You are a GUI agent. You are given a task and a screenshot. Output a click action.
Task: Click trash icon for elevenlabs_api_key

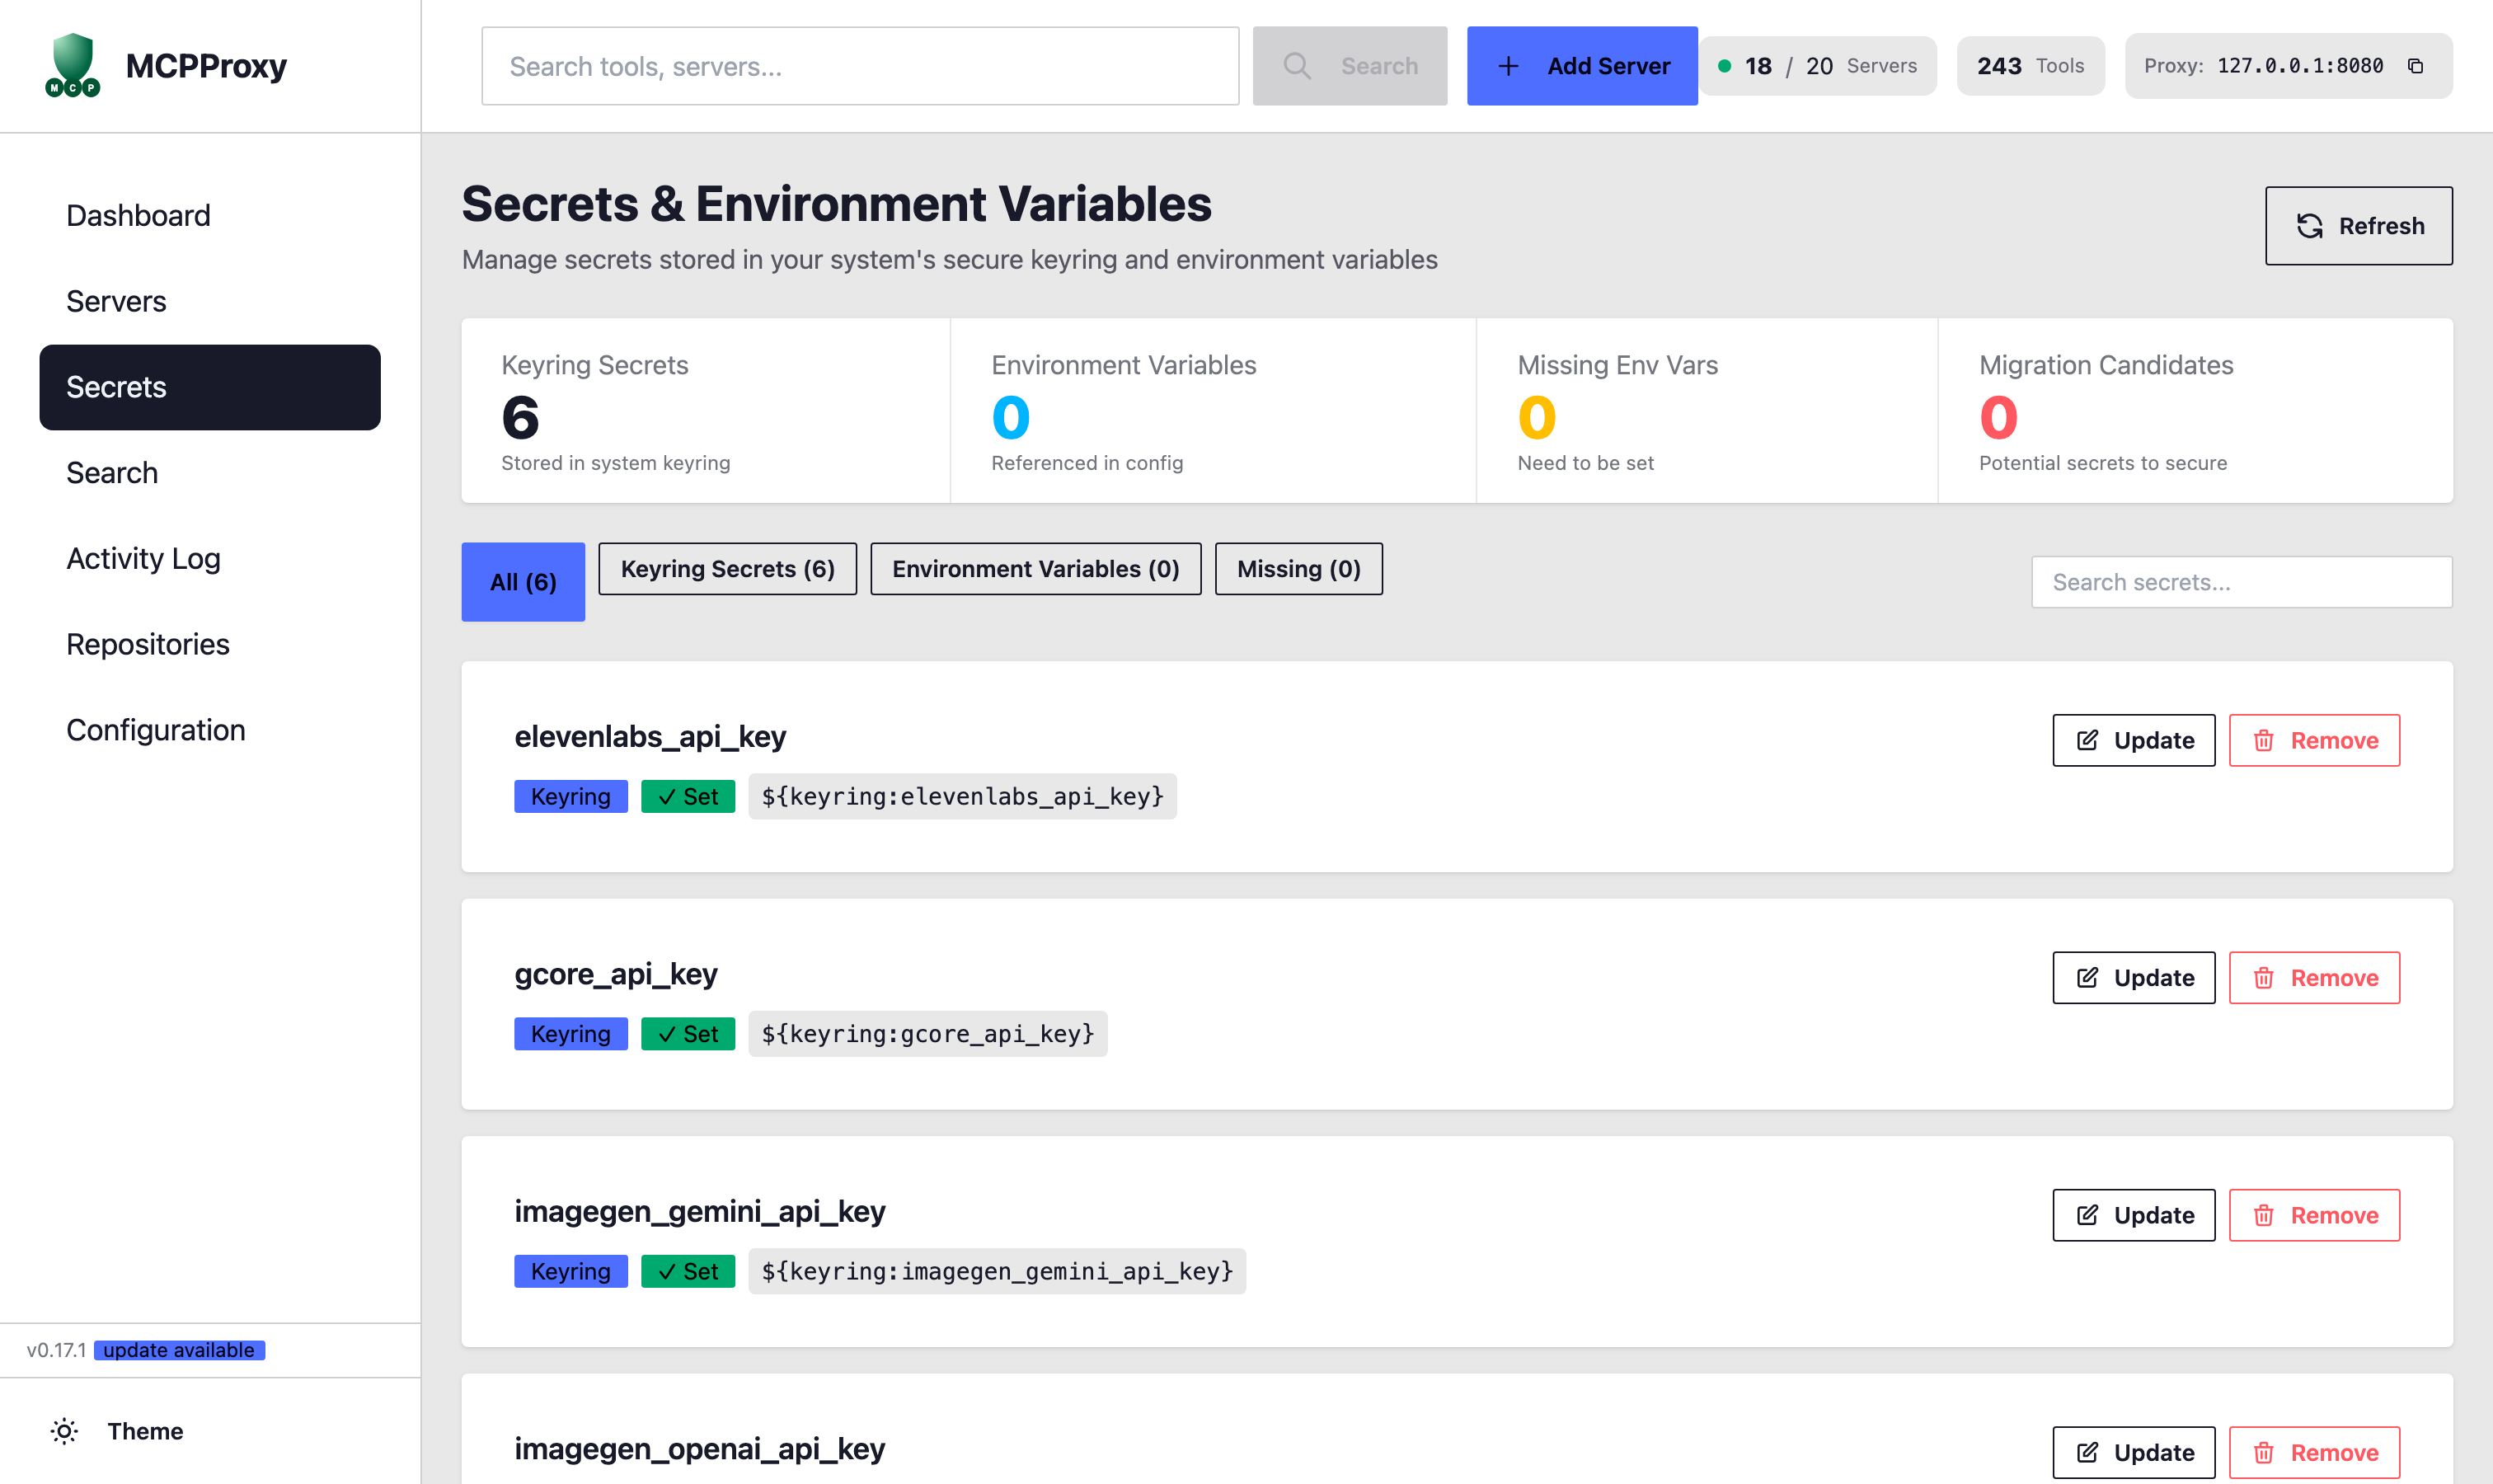2263,740
